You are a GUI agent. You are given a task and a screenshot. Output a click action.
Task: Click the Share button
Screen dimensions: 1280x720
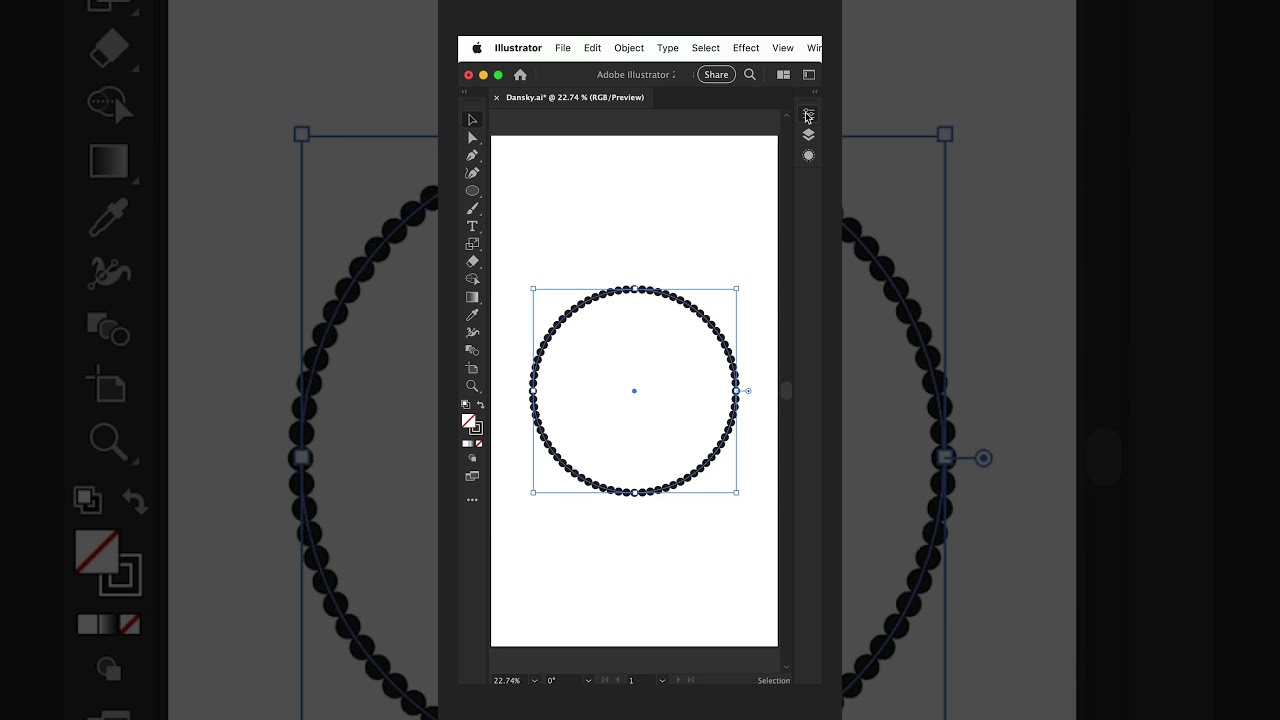(x=716, y=75)
